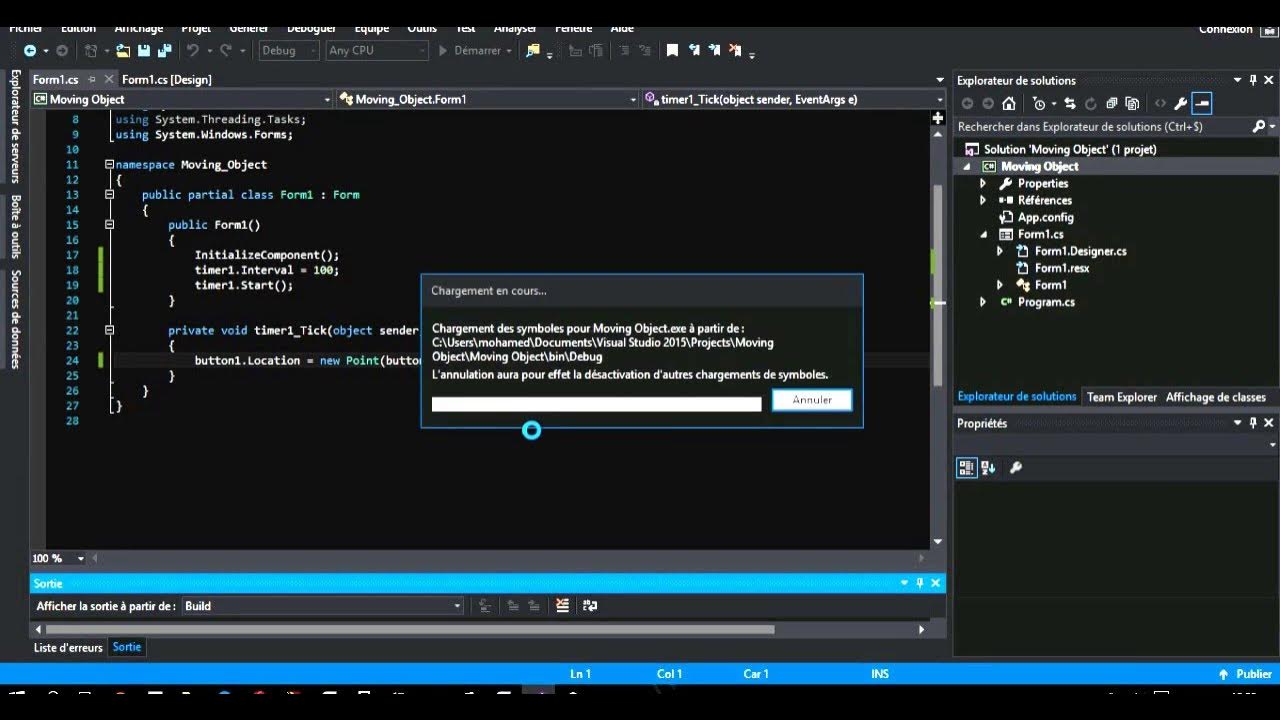The height and width of the screenshot is (720, 1280).
Task: Click View Code icon in Solution Explorer
Action: pyautogui.click(x=1160, y=103)
